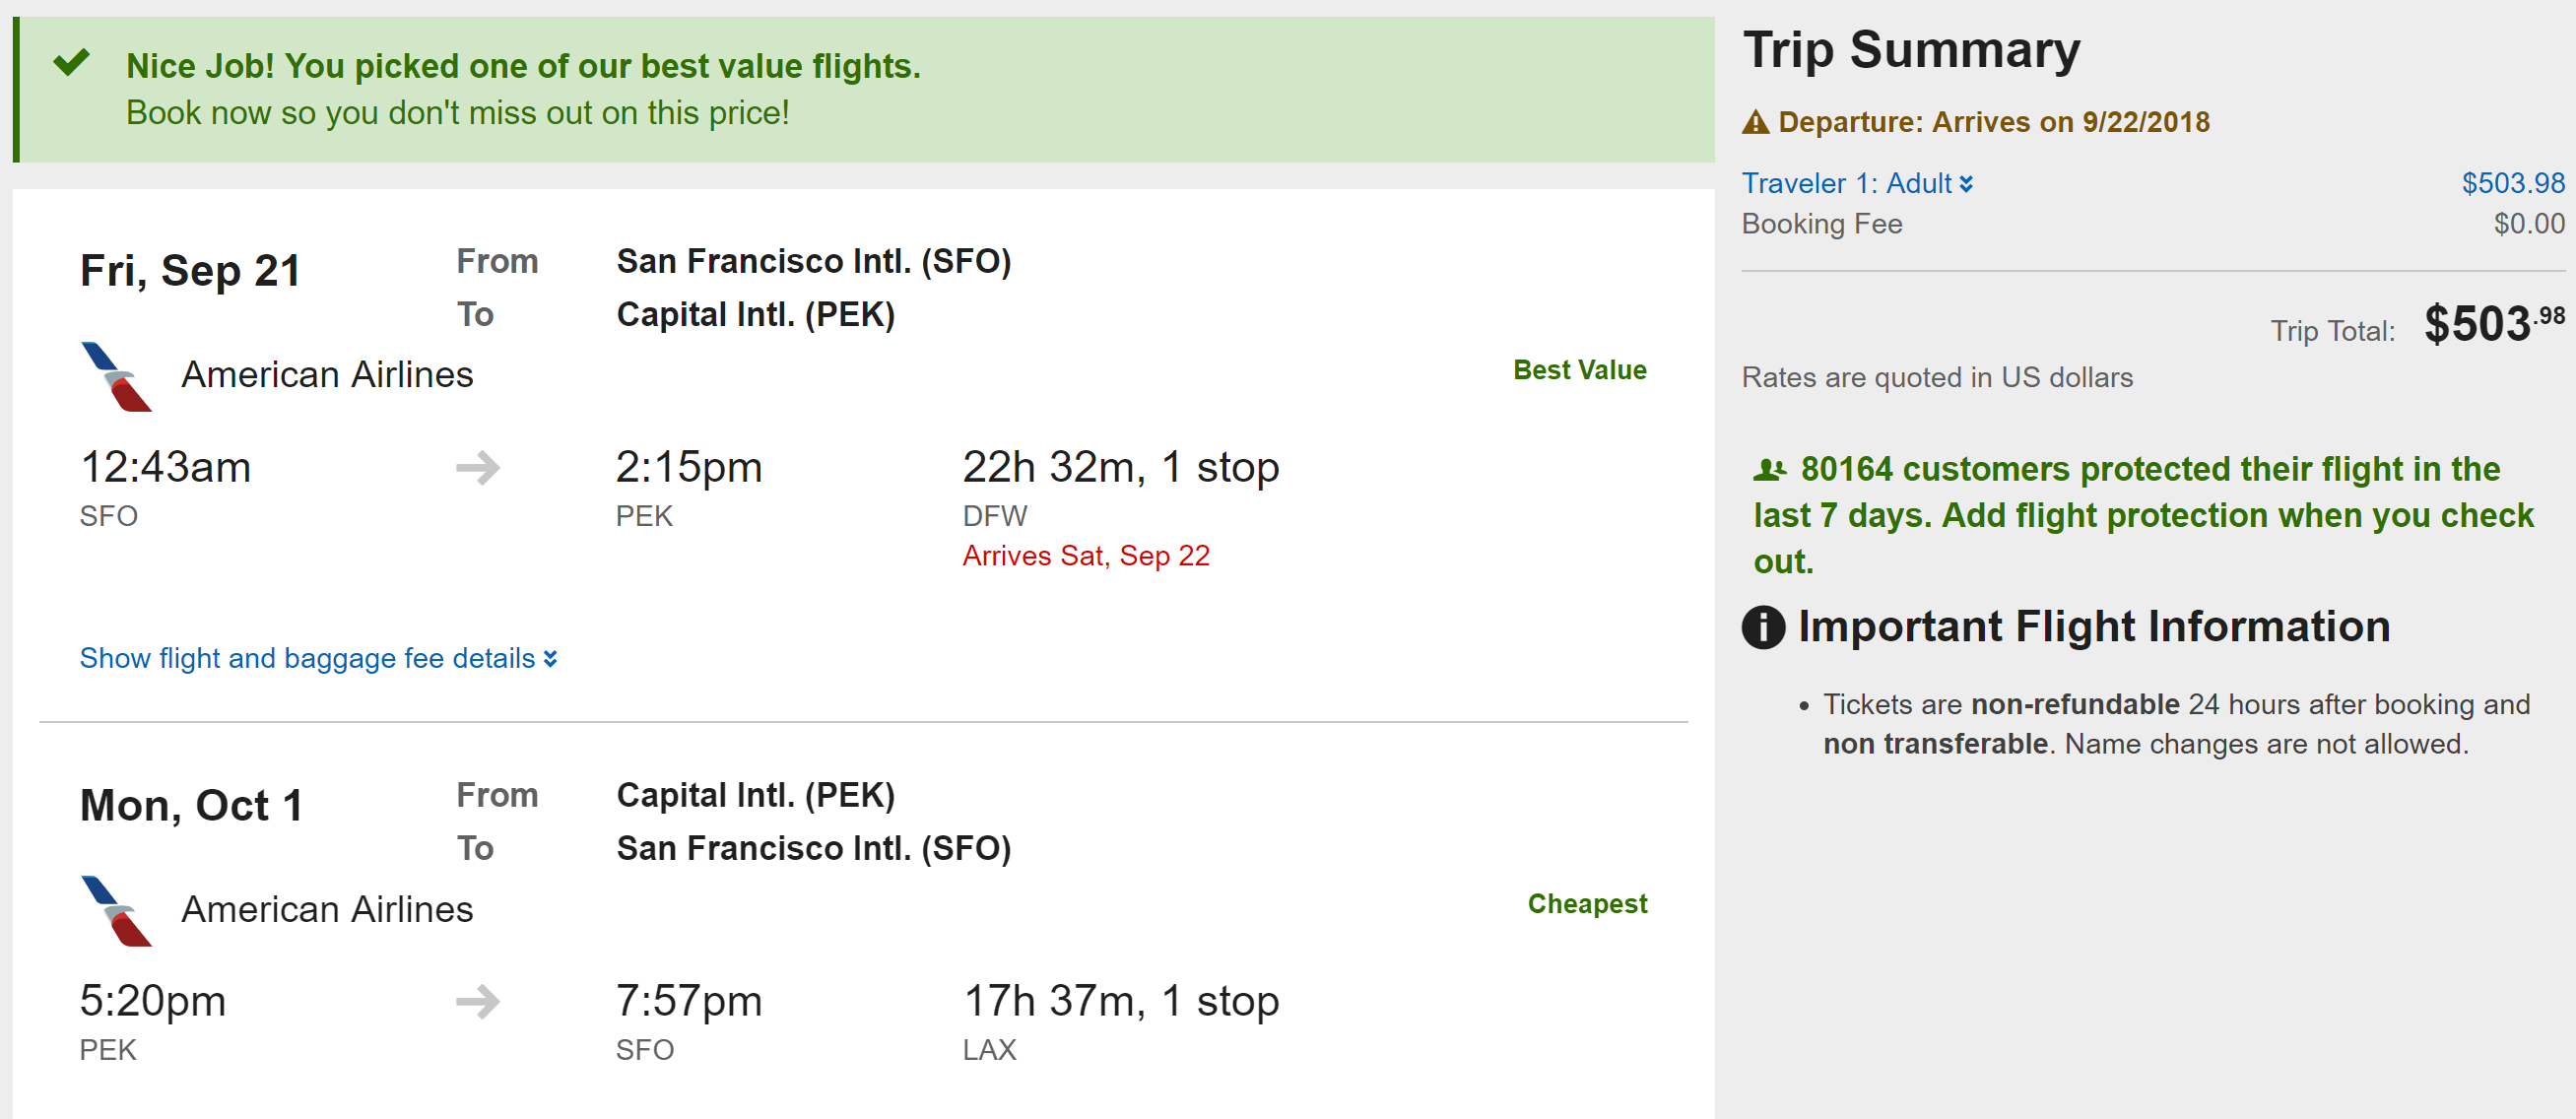
Task: Click the Best Value label
Action: 1579,370
